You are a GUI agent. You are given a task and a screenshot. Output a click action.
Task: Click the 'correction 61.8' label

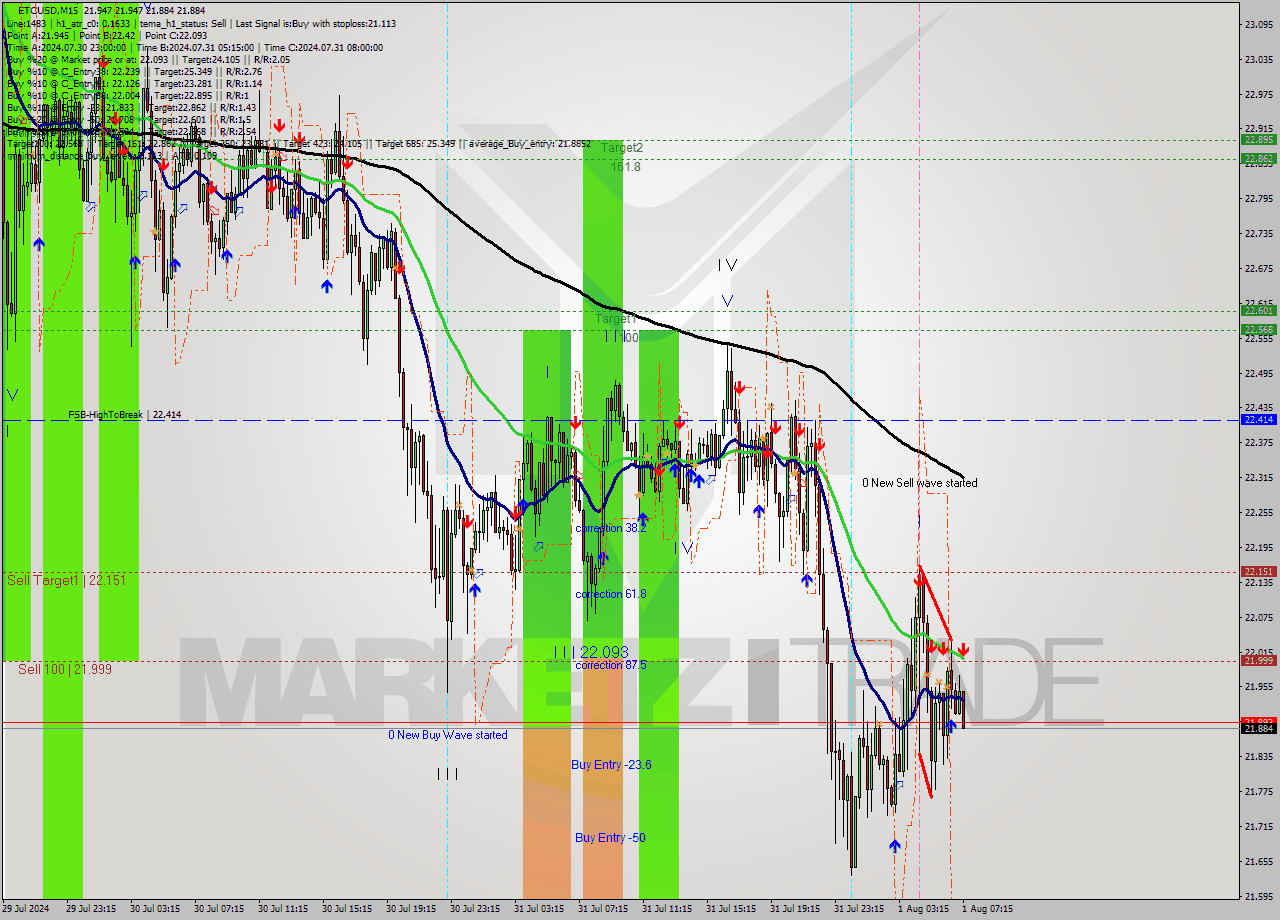pyautogui.click(x=610, y=594)
